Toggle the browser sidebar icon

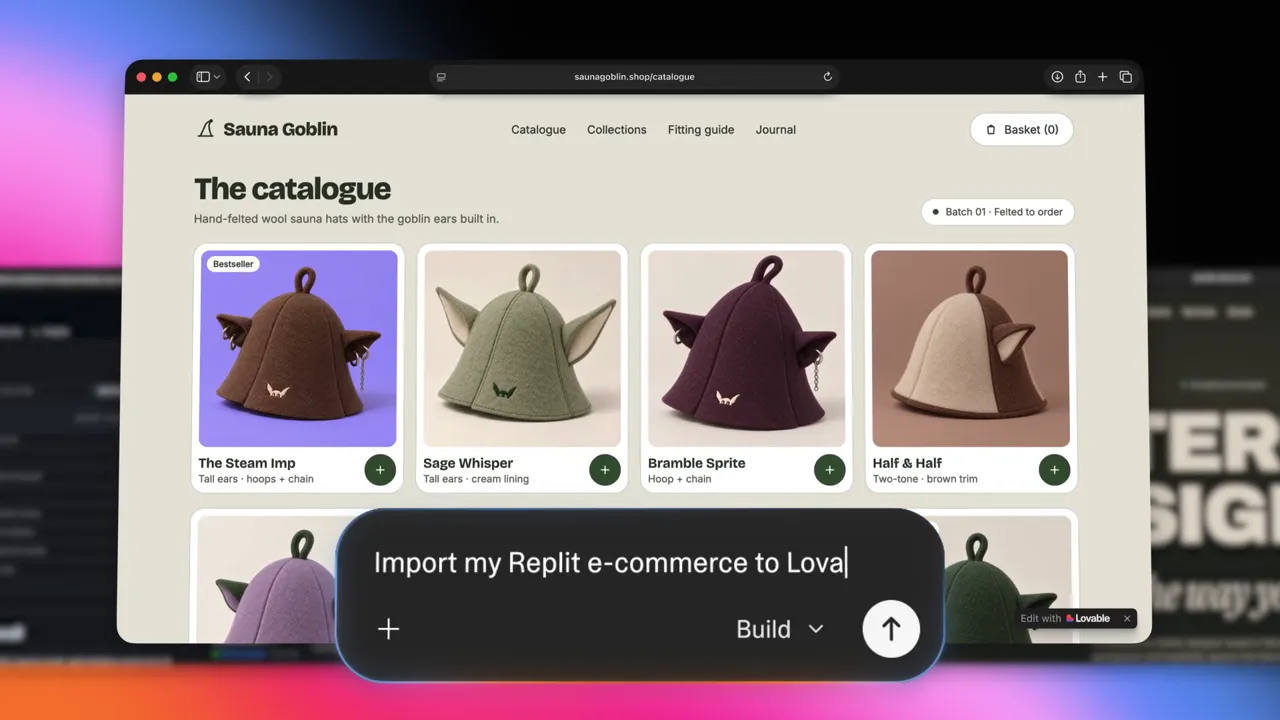tap(203, 77)
